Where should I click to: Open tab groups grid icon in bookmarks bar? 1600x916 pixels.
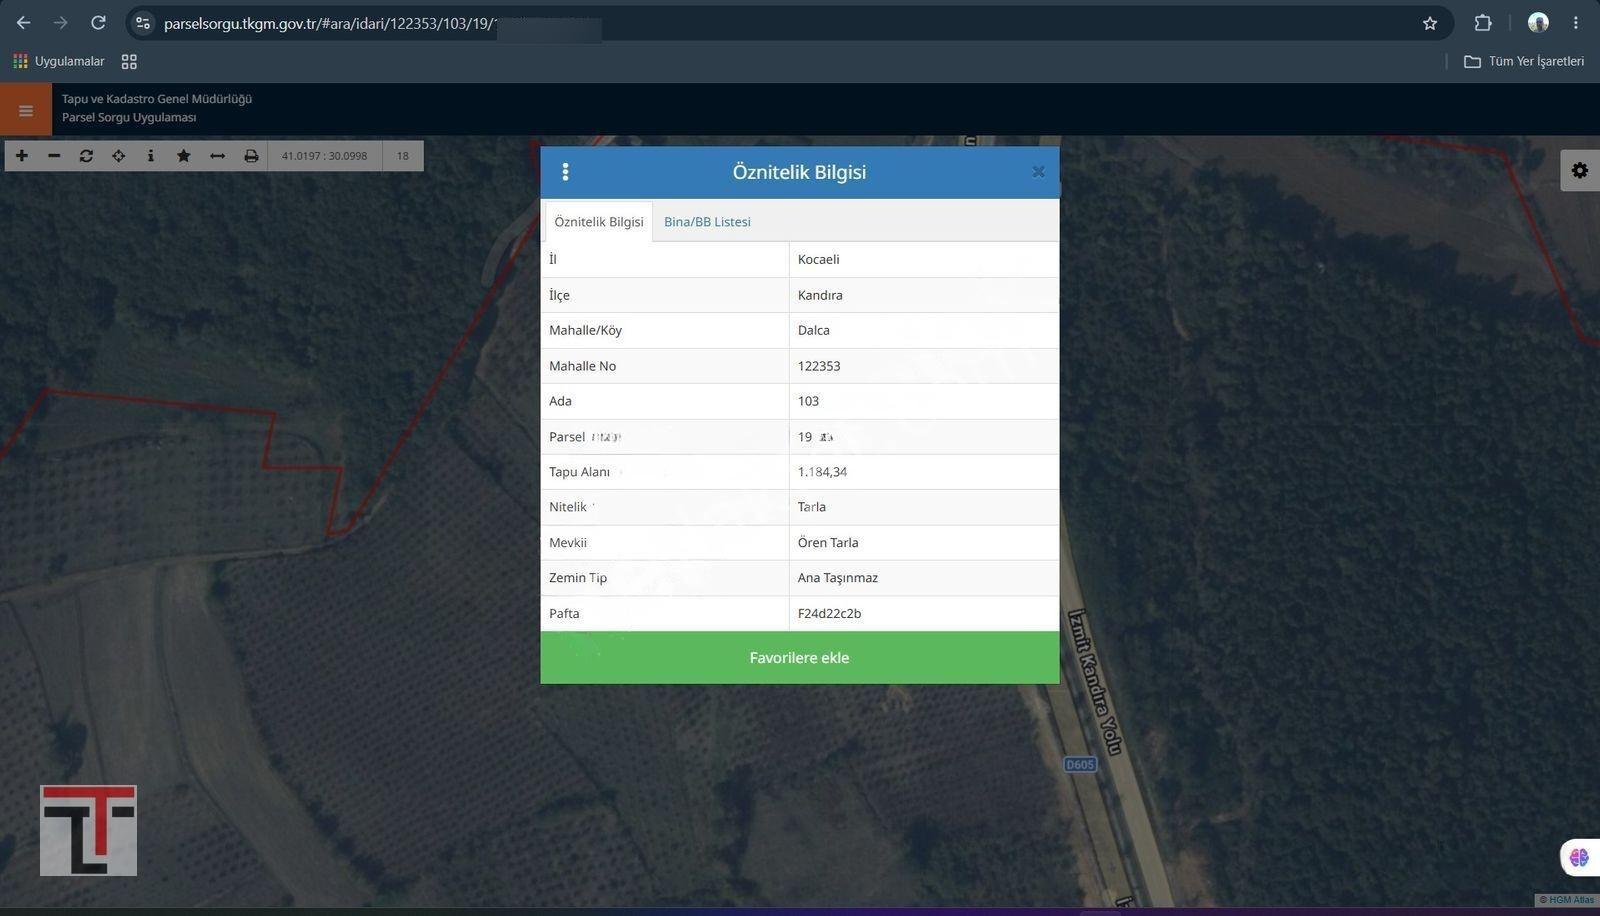click(x=129, y=62)
